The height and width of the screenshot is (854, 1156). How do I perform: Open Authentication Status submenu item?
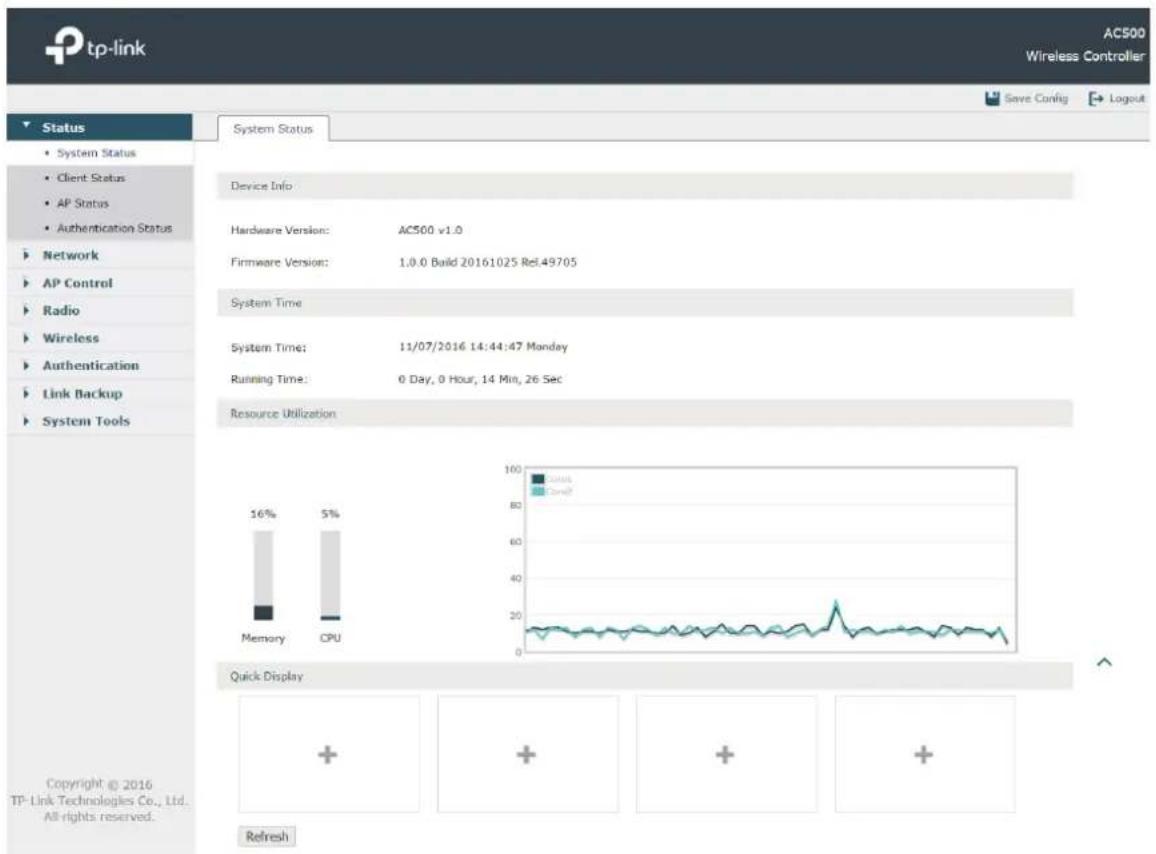pos(114,228)
